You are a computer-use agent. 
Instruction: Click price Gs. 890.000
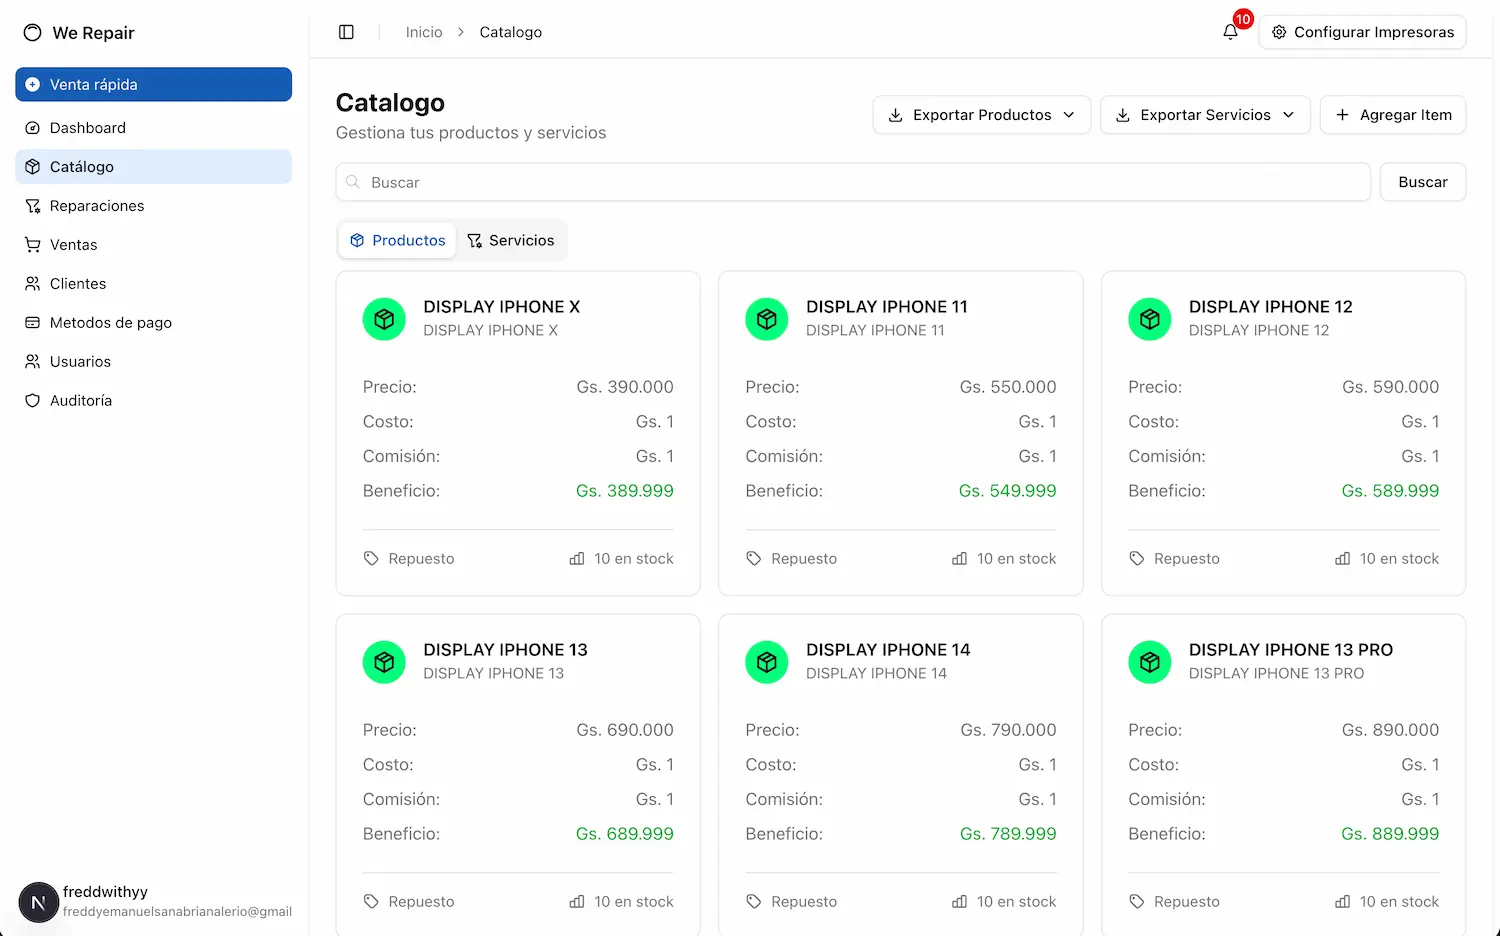(1390, 730)
